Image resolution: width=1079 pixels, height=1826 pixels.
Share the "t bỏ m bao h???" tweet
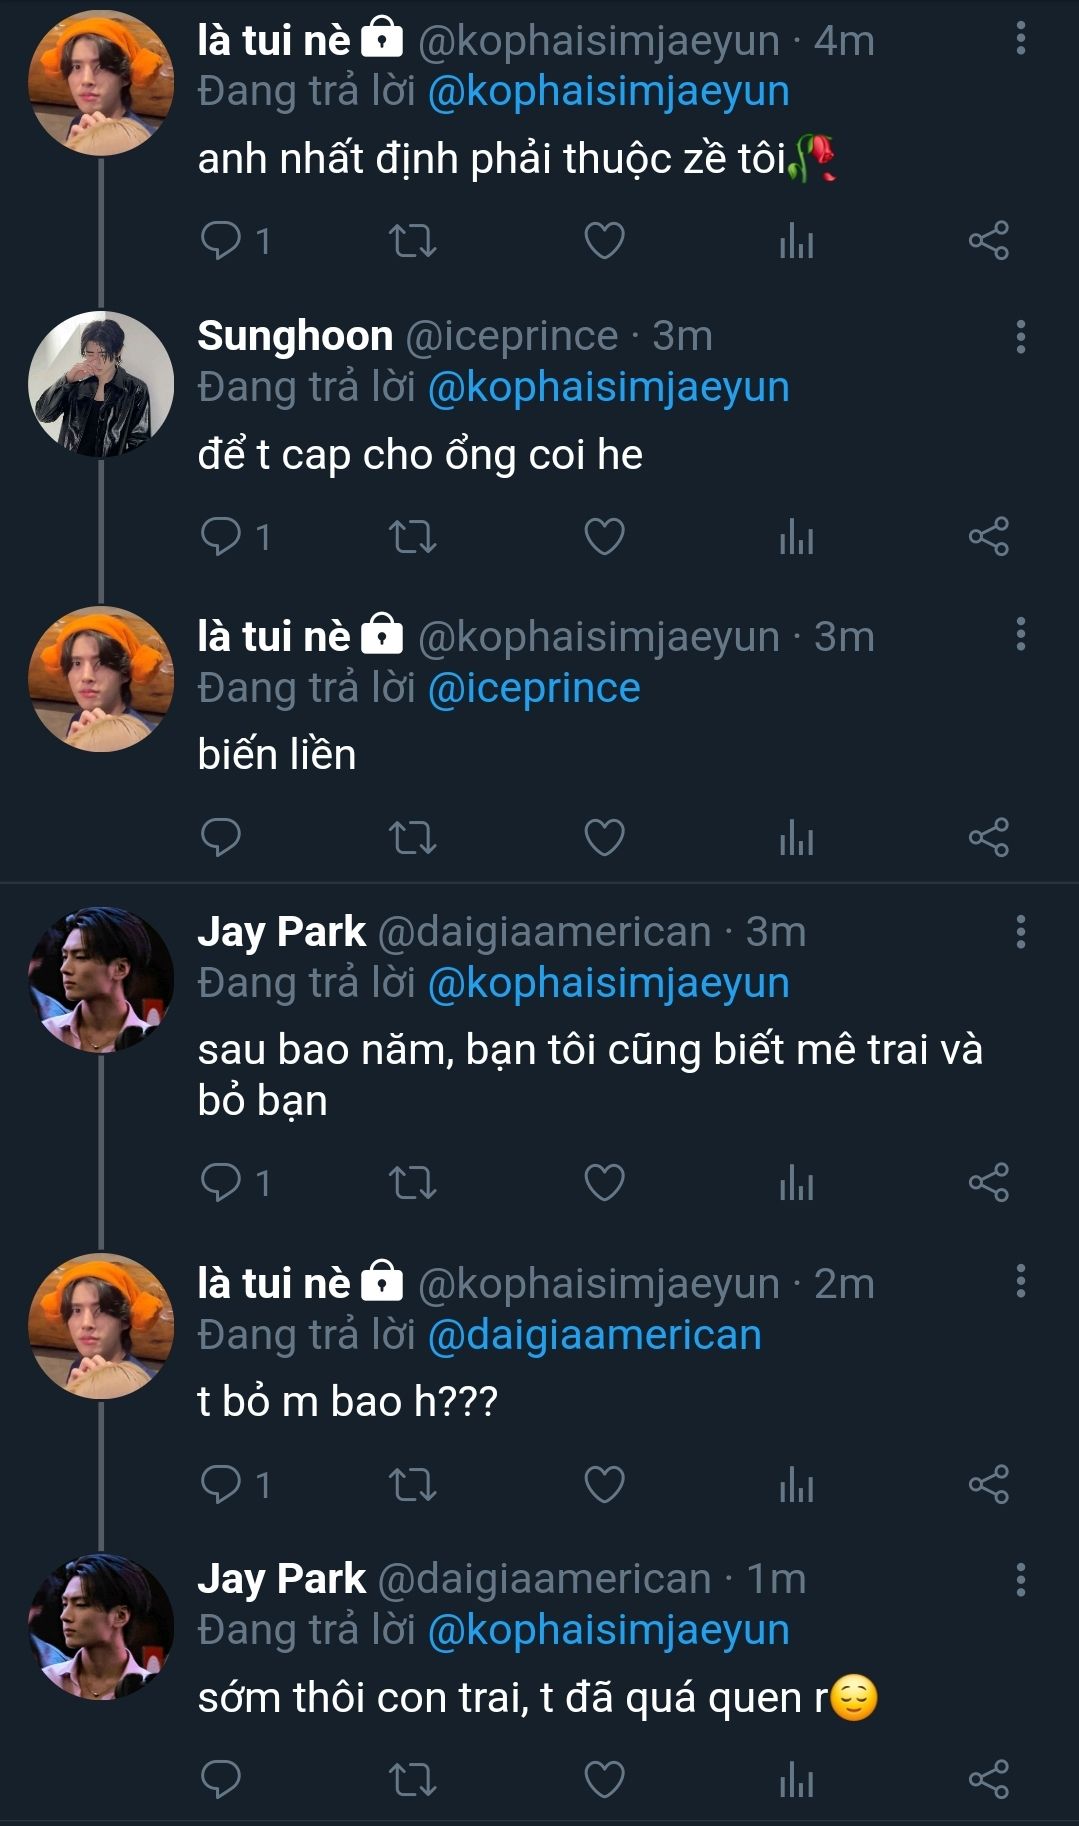[988, 1484]
